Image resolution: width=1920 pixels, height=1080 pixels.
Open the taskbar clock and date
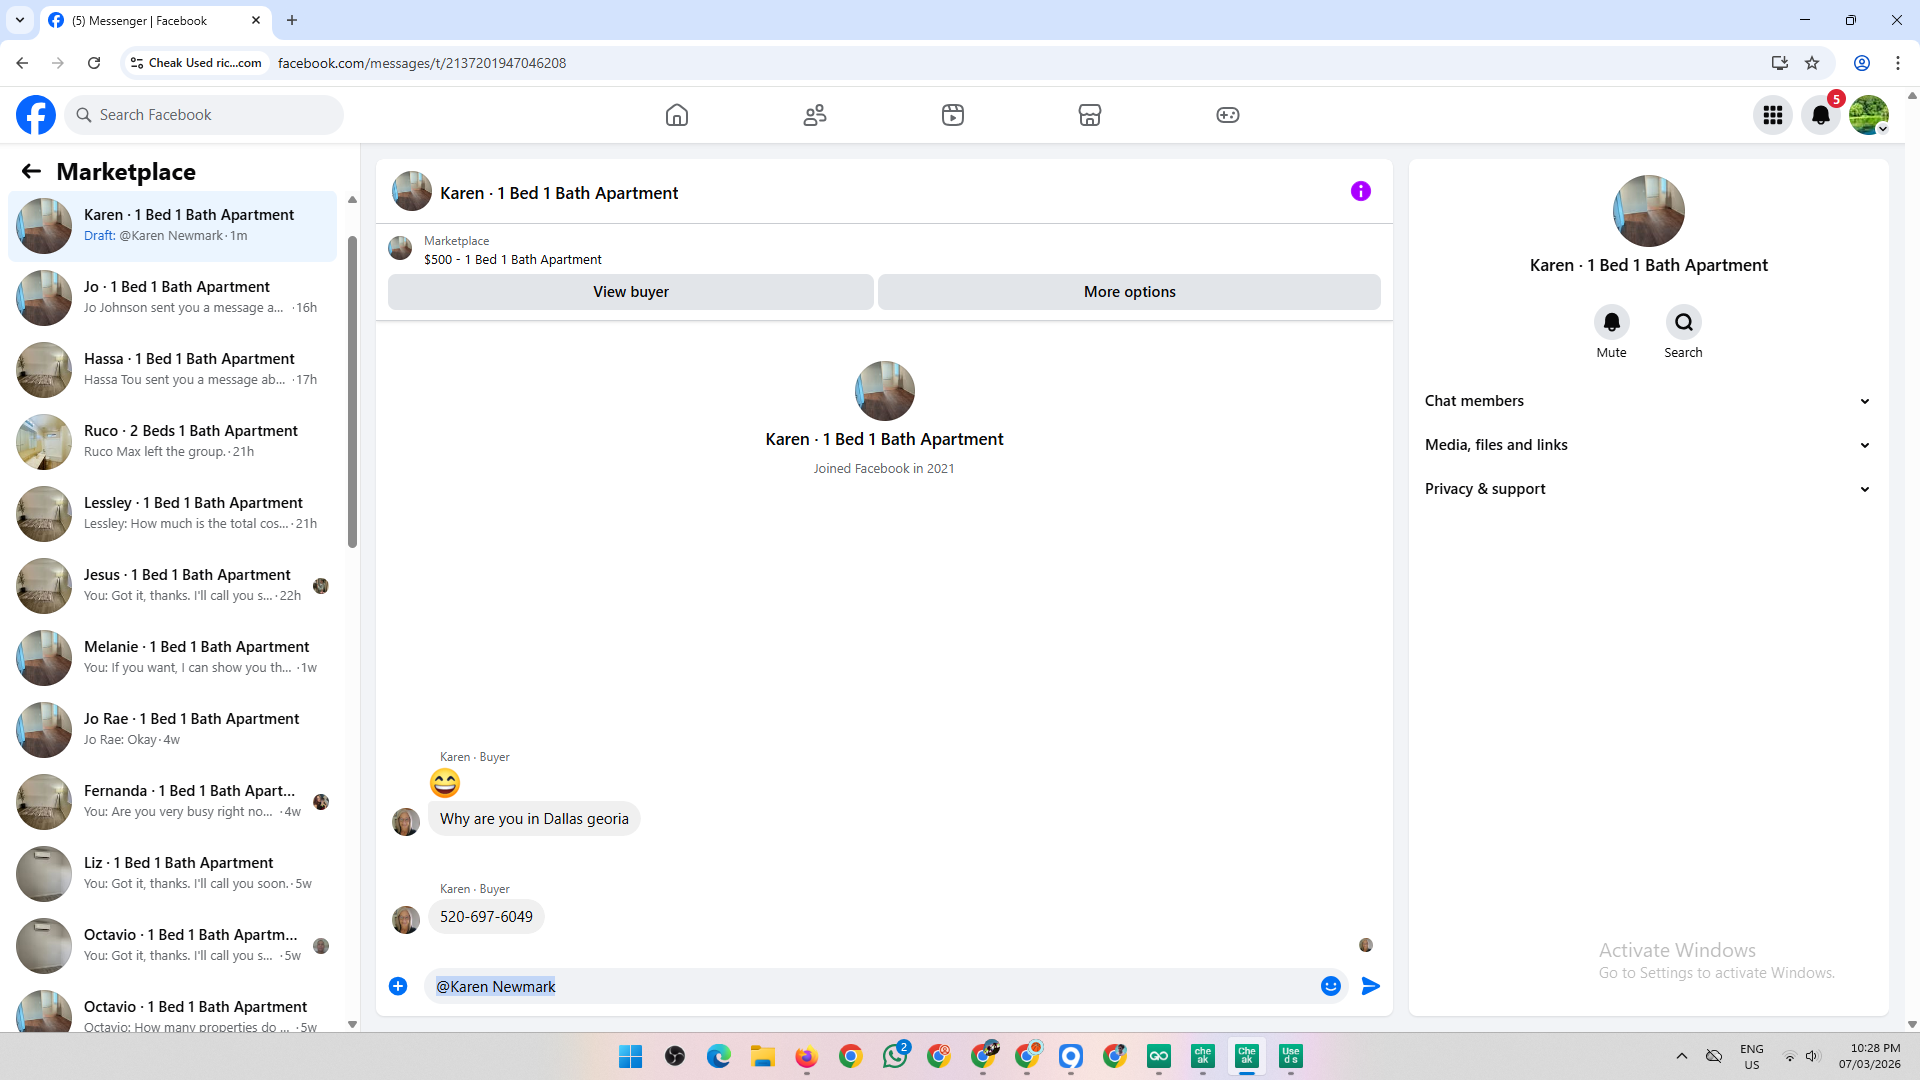pos(1869,1056)
